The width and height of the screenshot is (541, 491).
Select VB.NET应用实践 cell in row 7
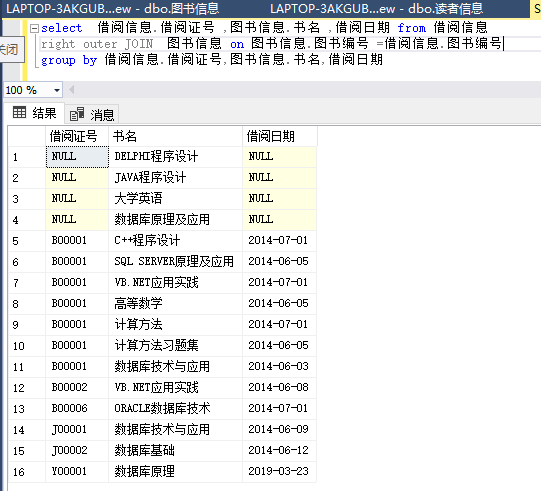pos(176,283)
